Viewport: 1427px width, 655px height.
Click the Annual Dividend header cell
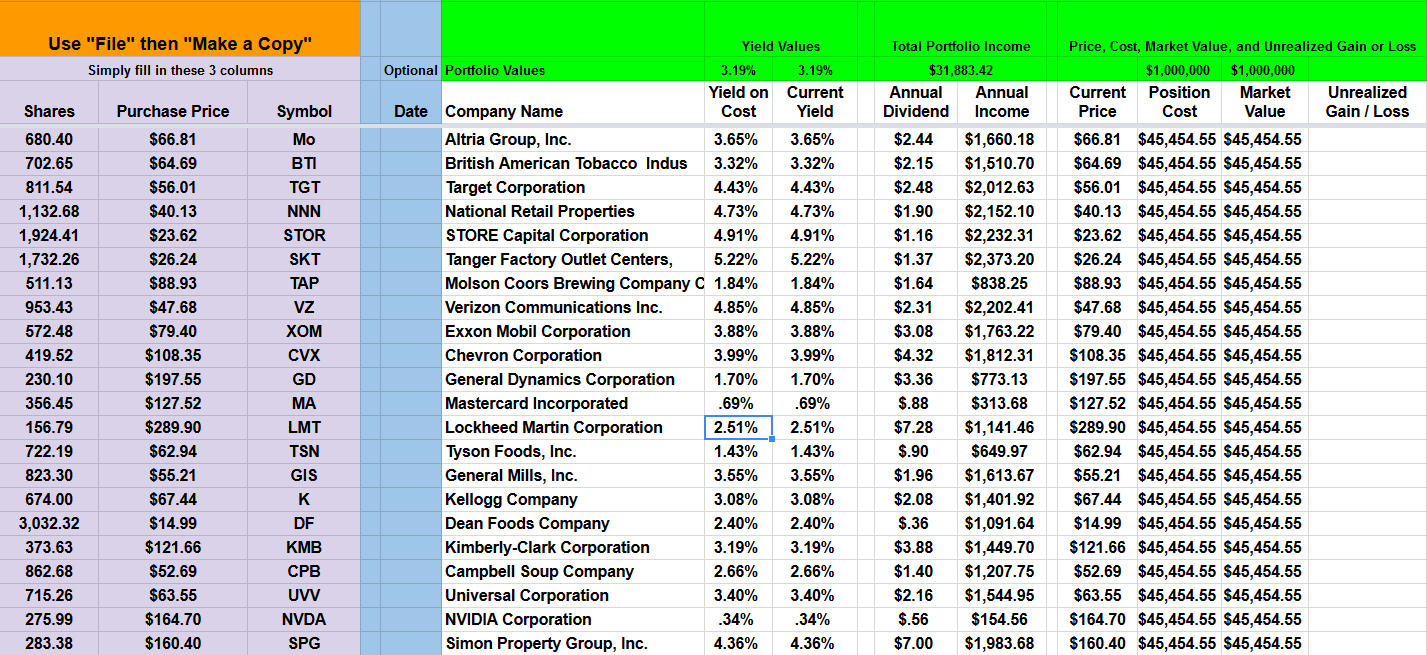tap(916, 102)
